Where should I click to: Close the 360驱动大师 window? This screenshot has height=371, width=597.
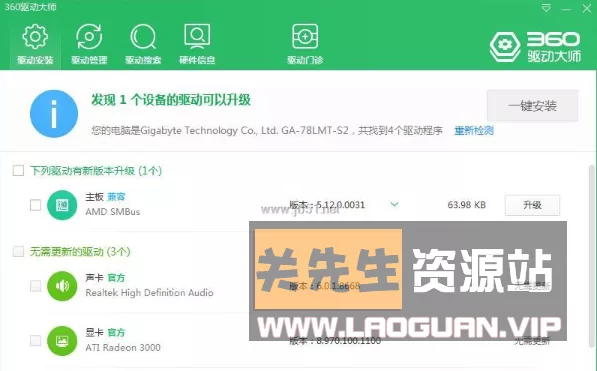[587, 8]
